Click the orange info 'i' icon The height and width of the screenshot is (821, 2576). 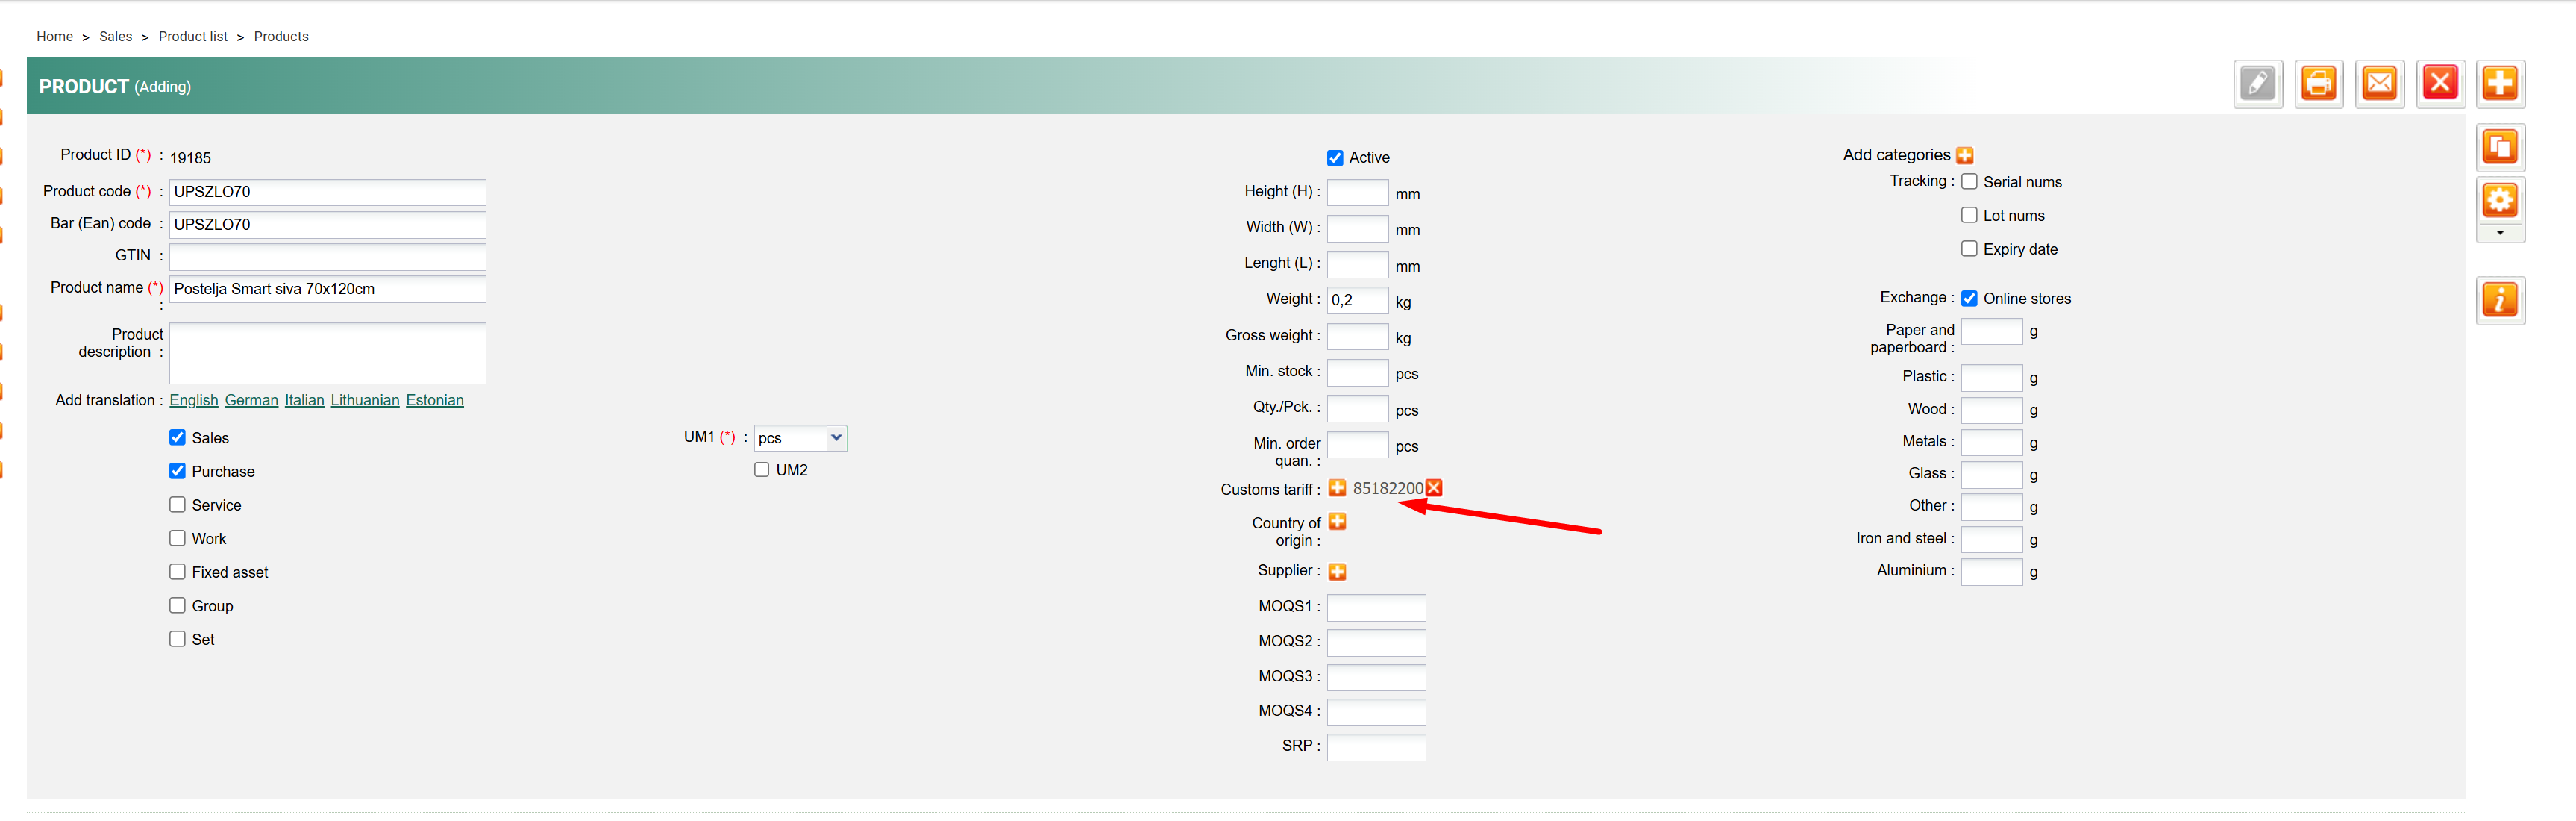point(2499,300)
